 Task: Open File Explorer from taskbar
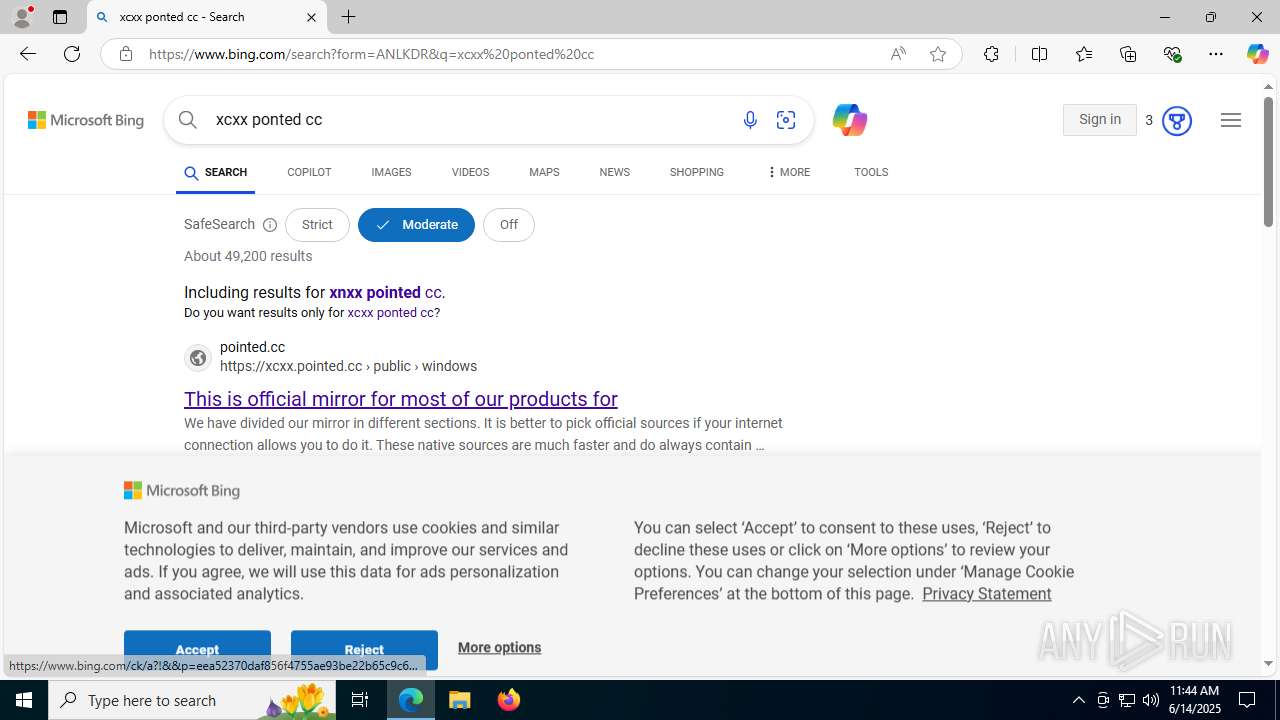460,700
